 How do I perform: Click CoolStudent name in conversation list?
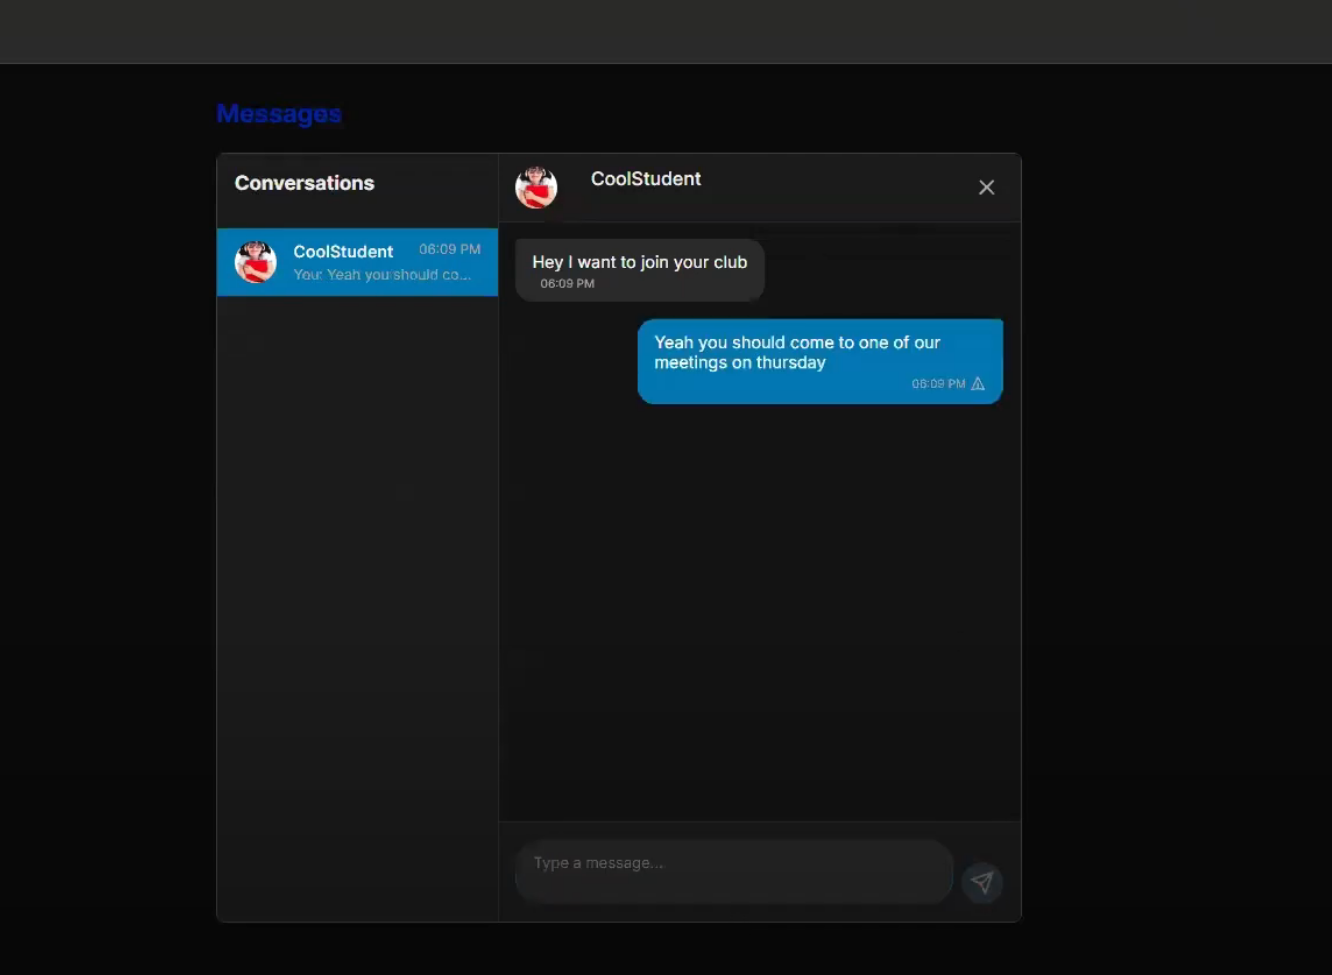(343, 252)
